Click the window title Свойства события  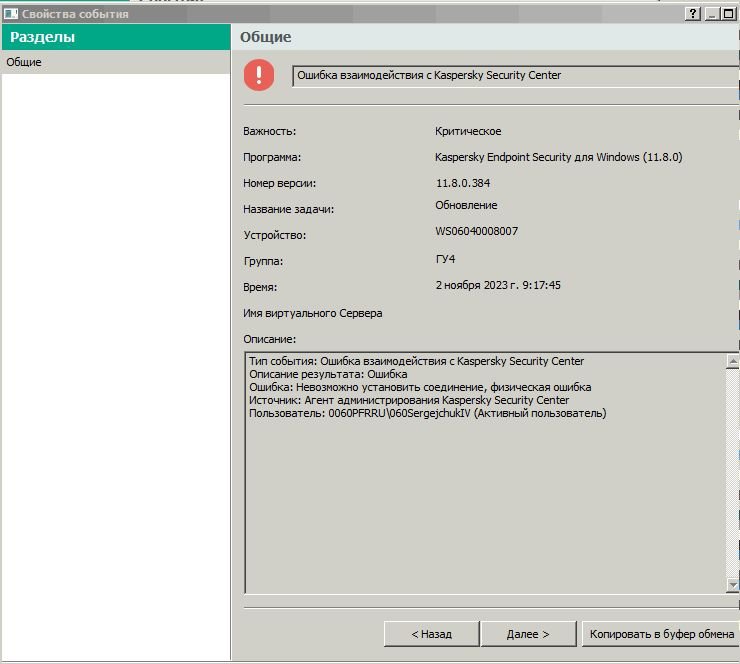coord(75,14)
